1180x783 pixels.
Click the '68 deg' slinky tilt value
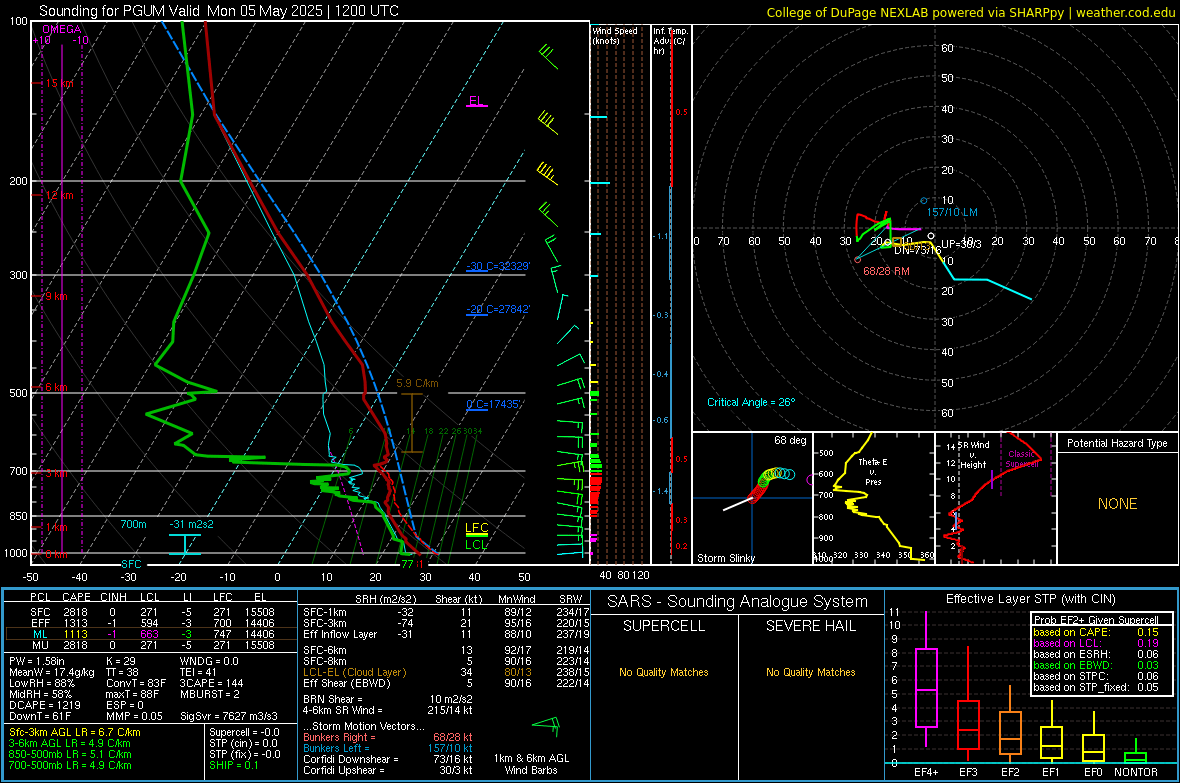click(790, 440)
